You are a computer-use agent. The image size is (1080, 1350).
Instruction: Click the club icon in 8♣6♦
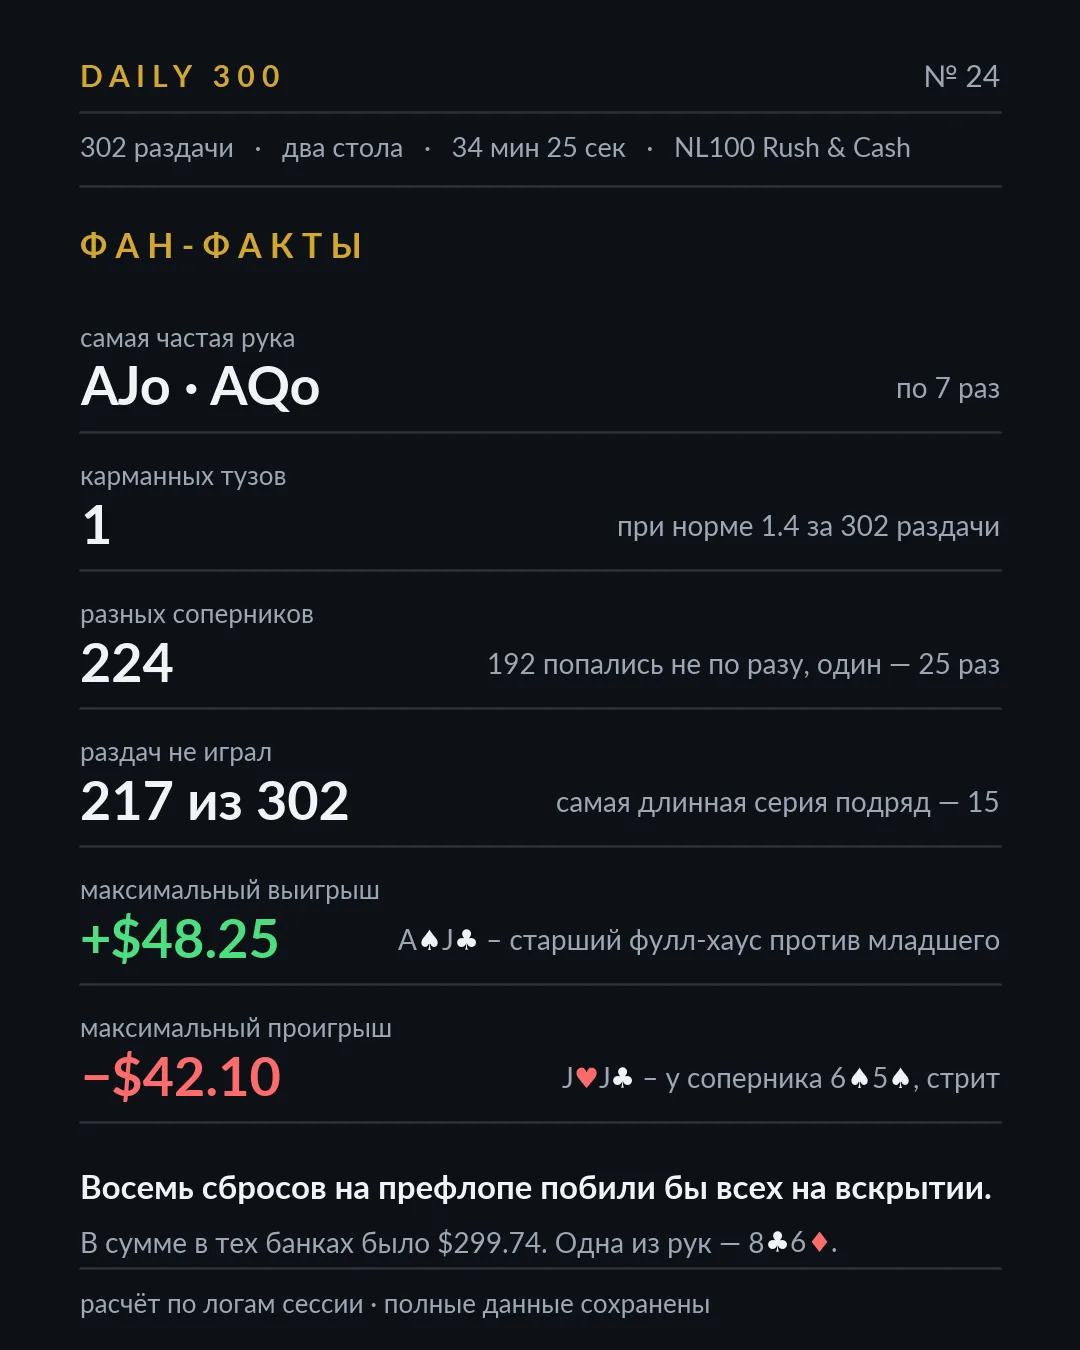point(778,1243)
